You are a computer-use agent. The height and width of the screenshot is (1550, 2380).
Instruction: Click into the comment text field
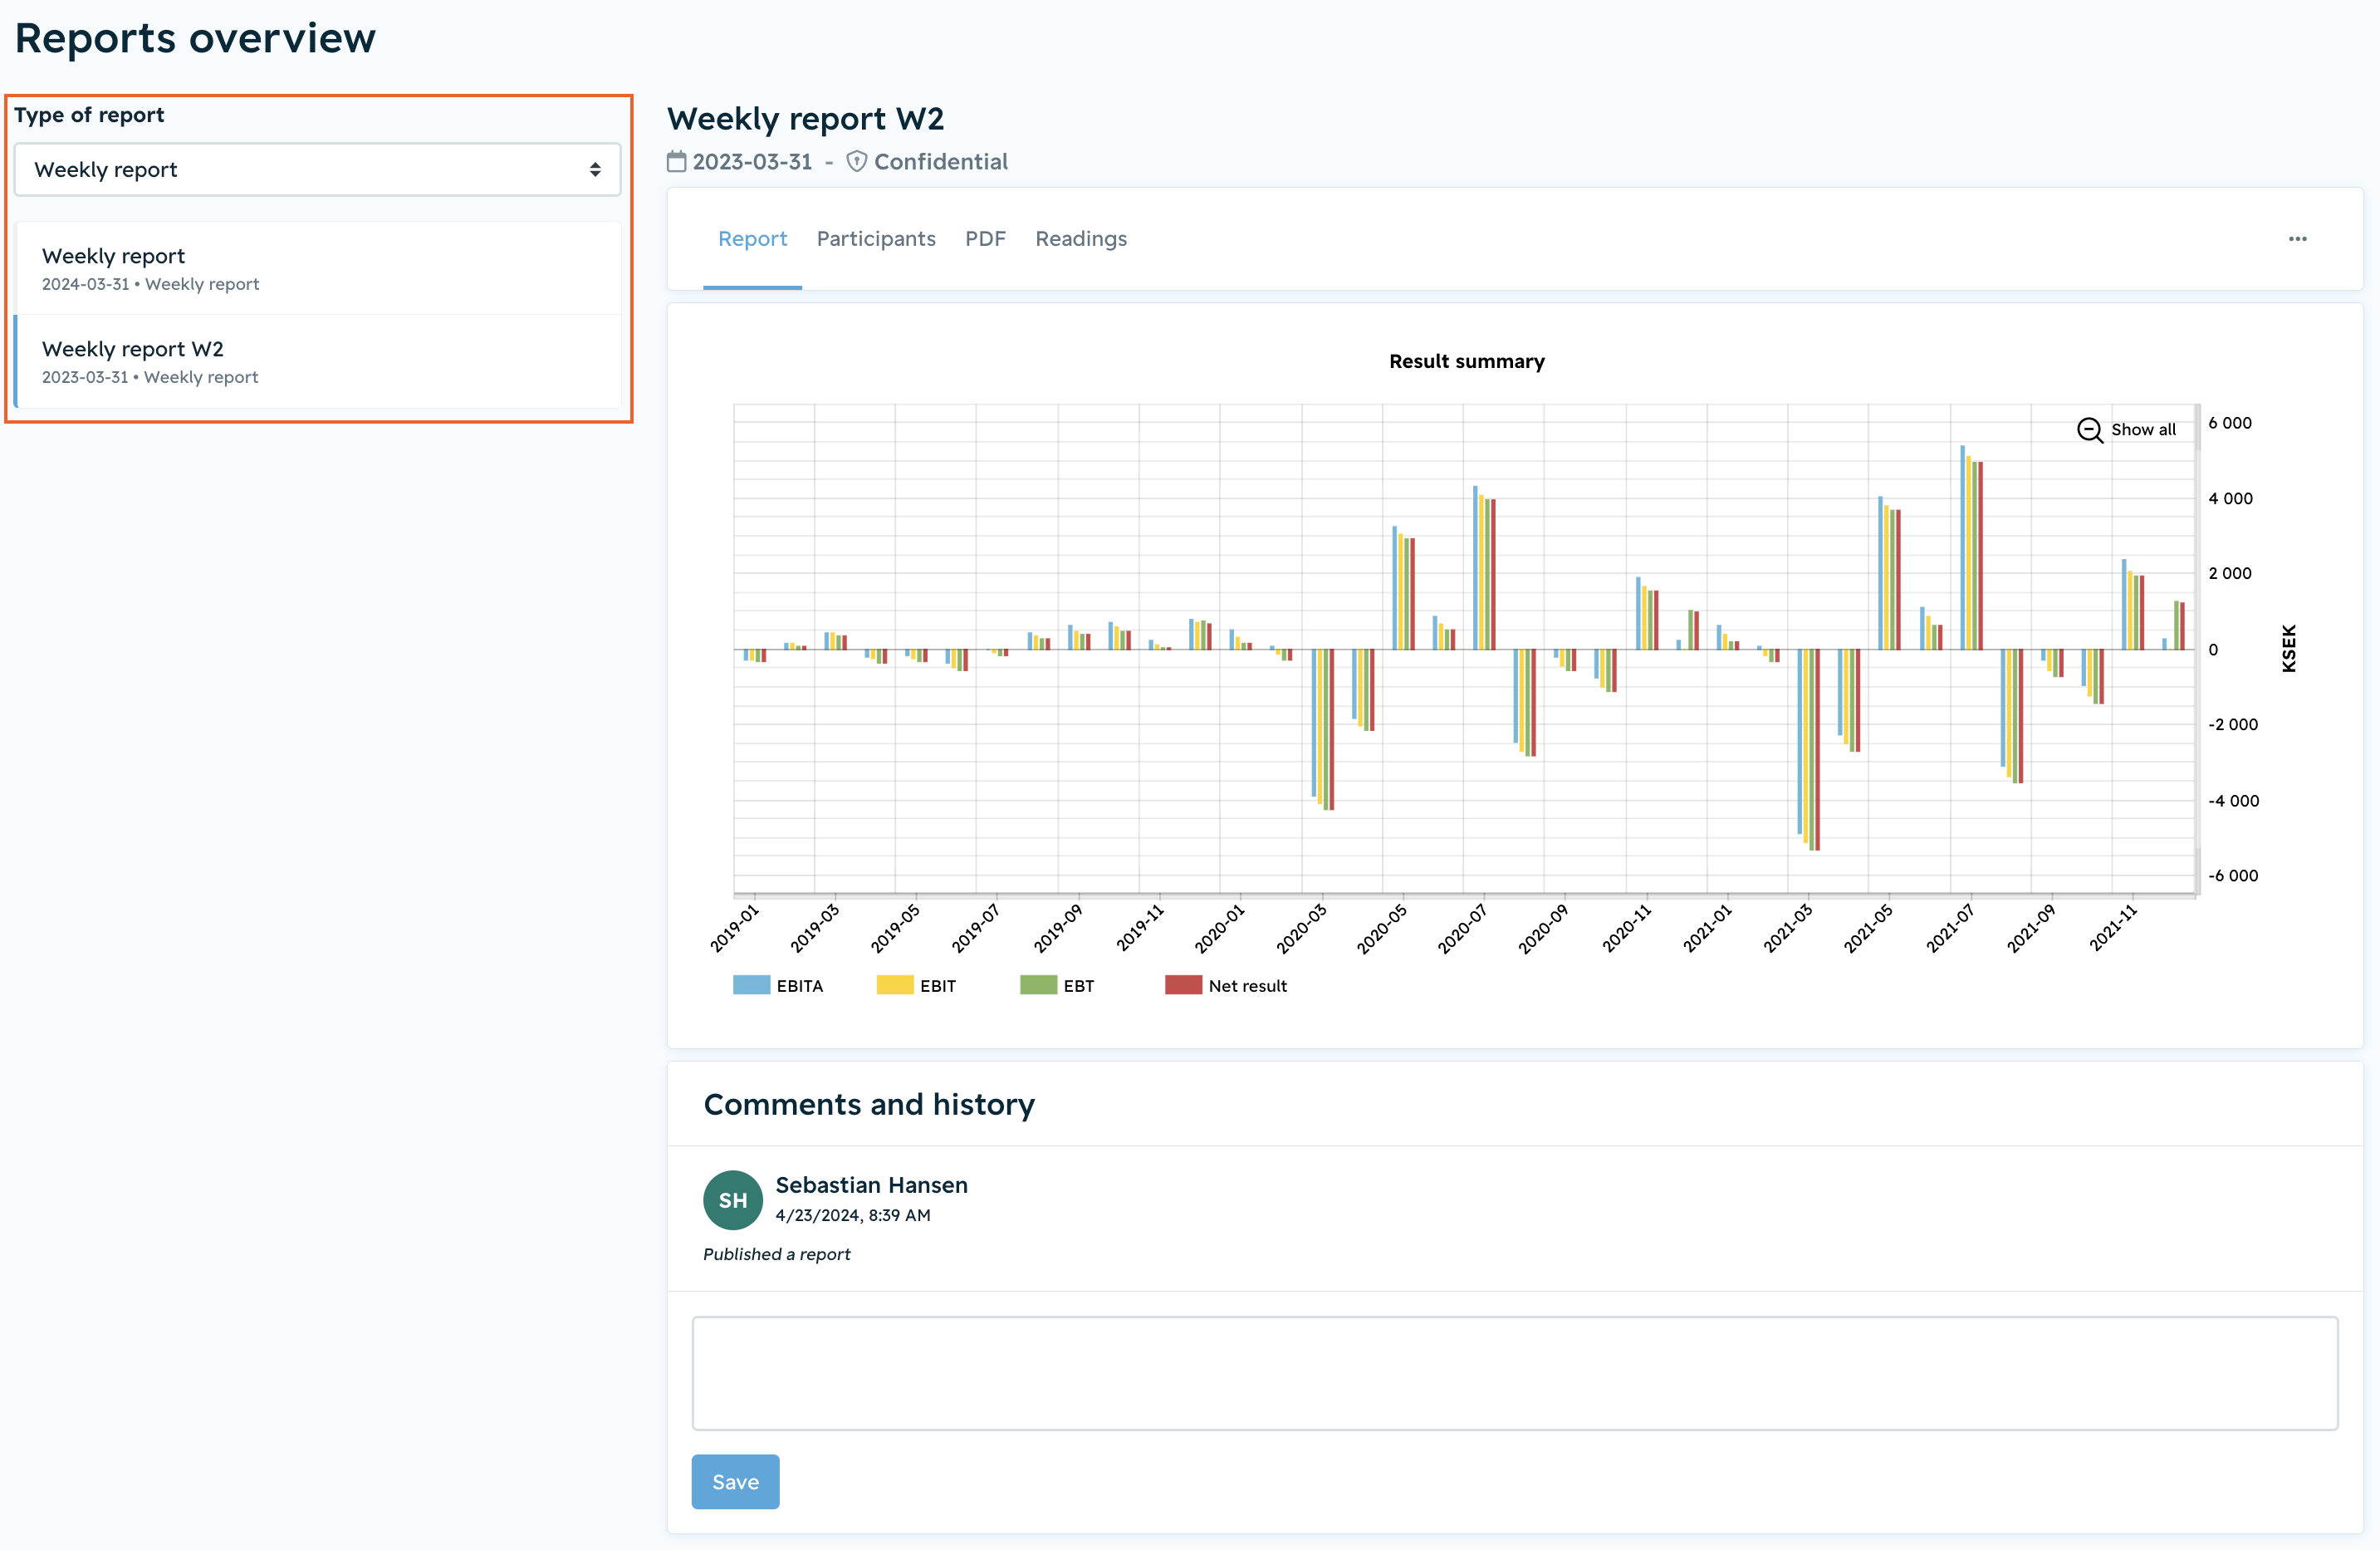click(1515, 1373)
